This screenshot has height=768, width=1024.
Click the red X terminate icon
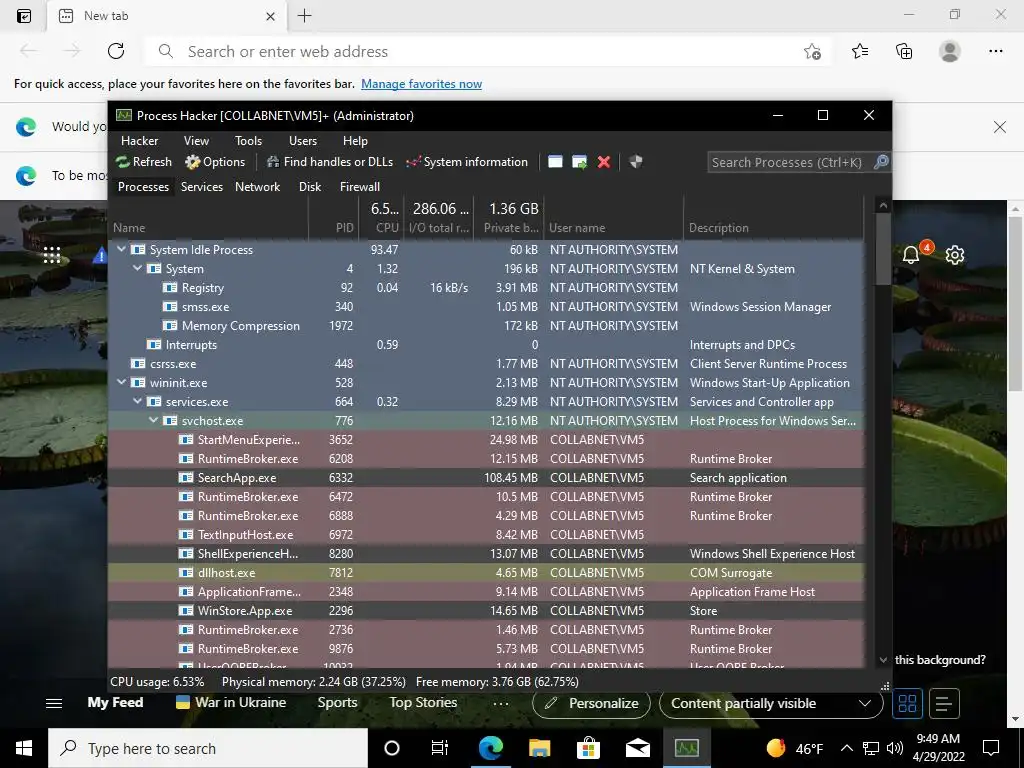604,162
